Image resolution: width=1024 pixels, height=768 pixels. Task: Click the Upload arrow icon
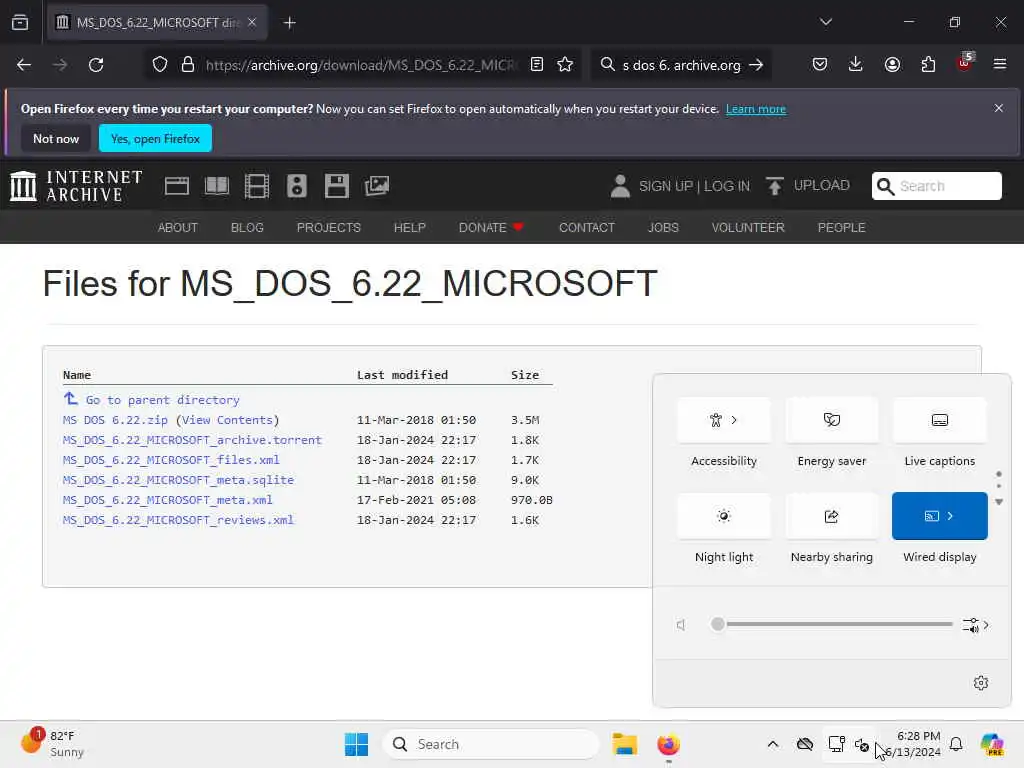775,186
